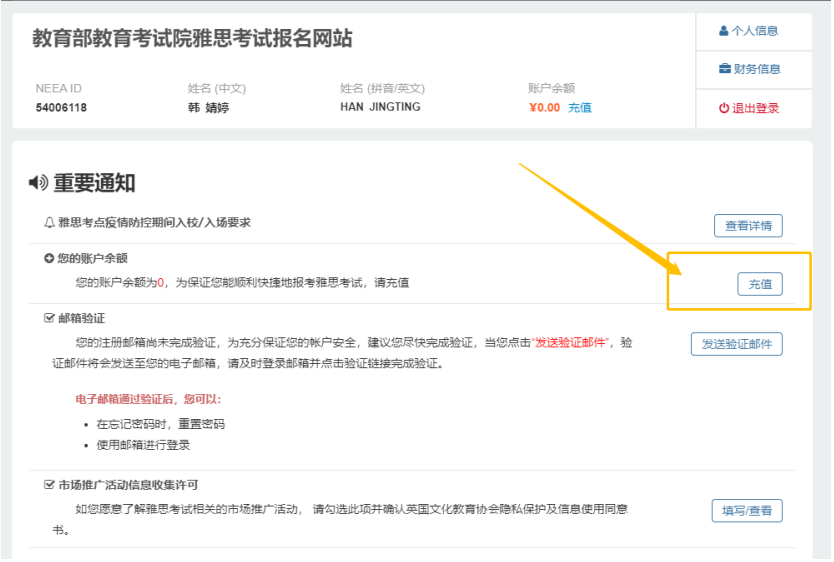Viewport: 834px width, 562px height.
Task: Click the person icon beside 个人信息
Action: click(x=724, y=31)
